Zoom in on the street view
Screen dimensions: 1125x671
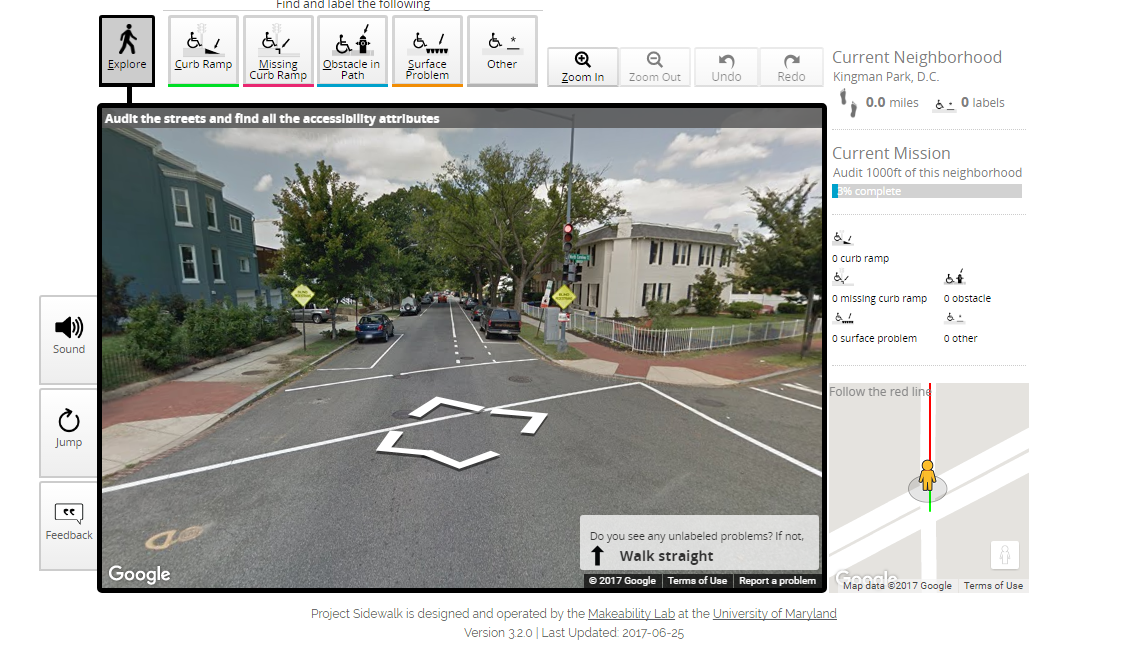click(583, 67)
